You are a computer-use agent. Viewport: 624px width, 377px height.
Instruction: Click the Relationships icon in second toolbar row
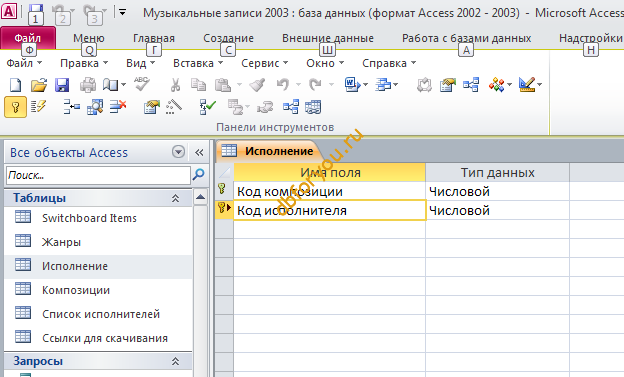coord(291,107)
